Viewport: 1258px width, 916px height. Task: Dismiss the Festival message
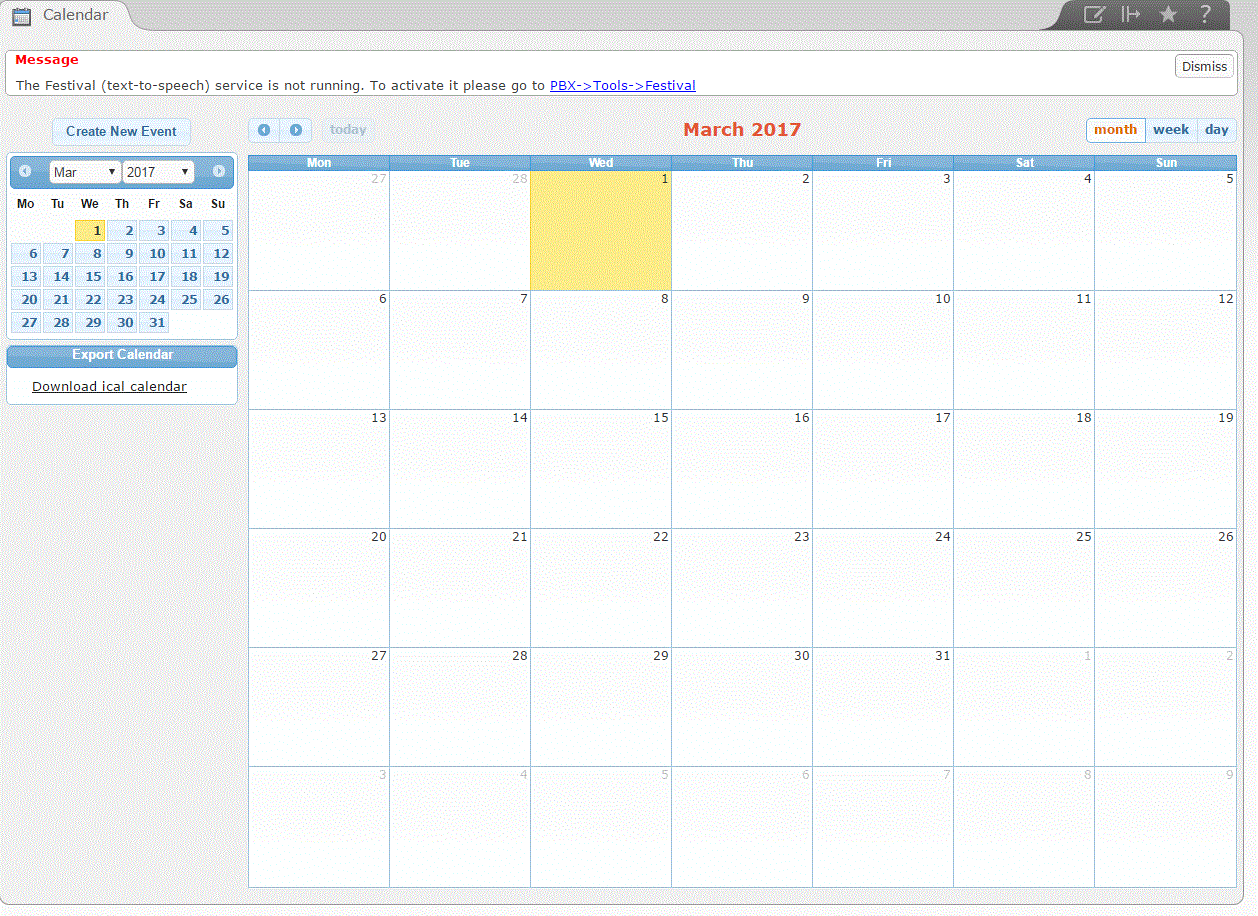(1204, 66)
